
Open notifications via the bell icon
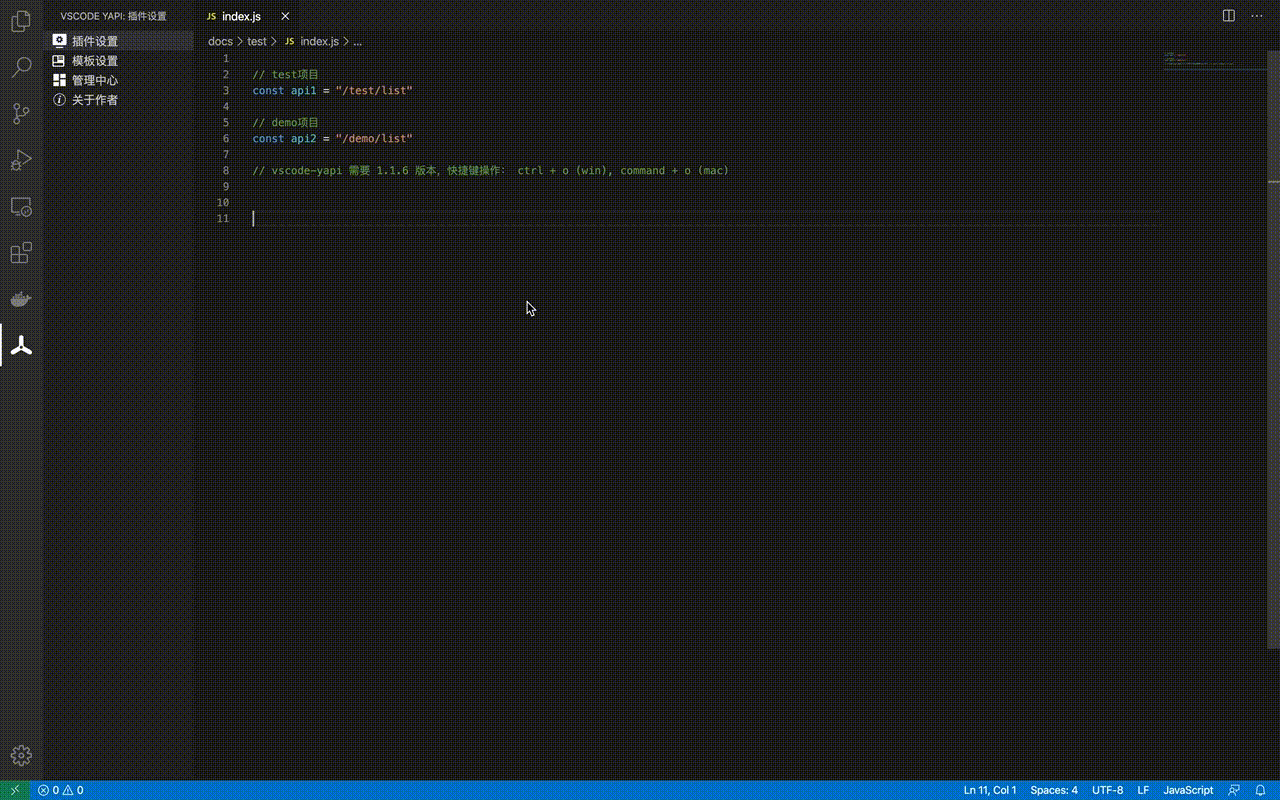pos(1261,790)
